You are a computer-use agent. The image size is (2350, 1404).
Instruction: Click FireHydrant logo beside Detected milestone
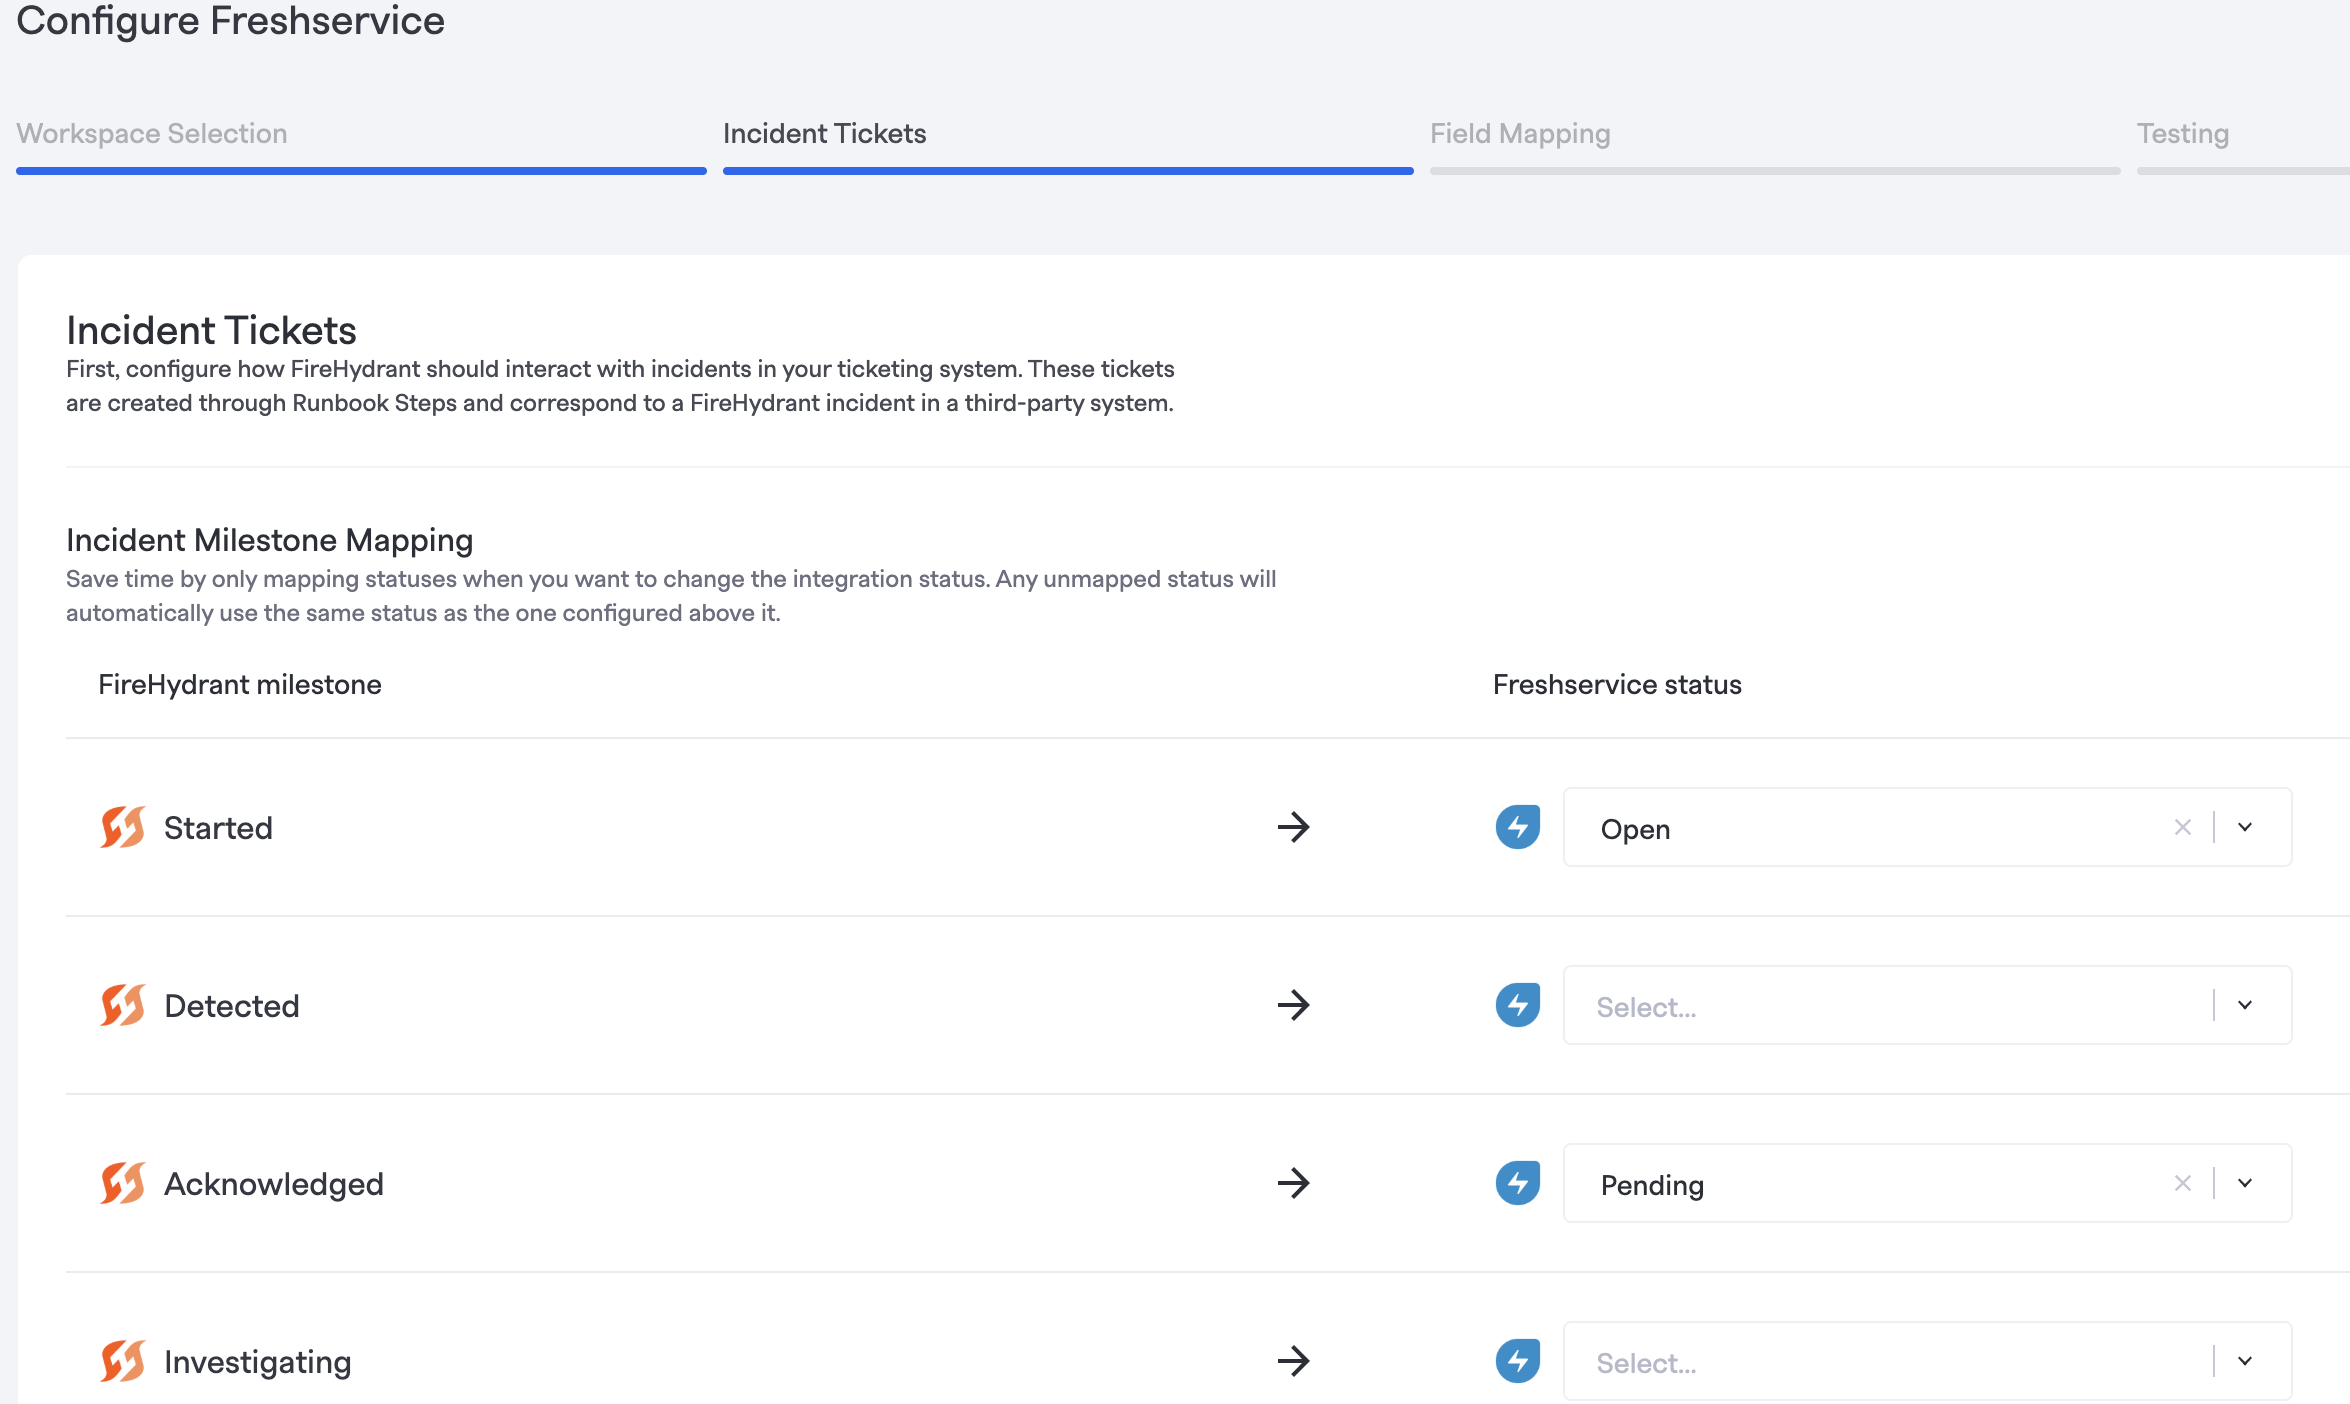[x=123, y=1005]
